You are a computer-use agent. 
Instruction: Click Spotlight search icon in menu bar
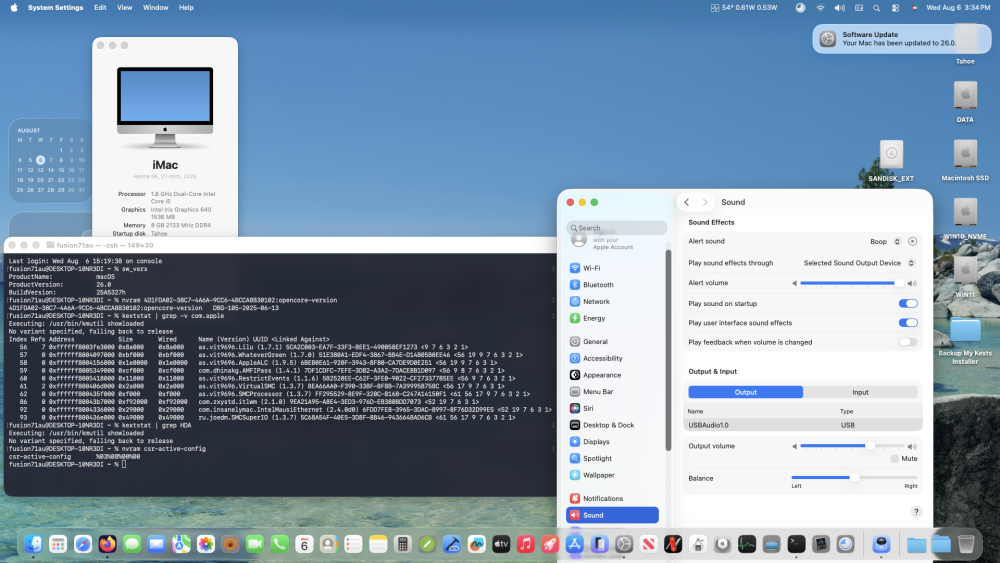coord(876,8)
